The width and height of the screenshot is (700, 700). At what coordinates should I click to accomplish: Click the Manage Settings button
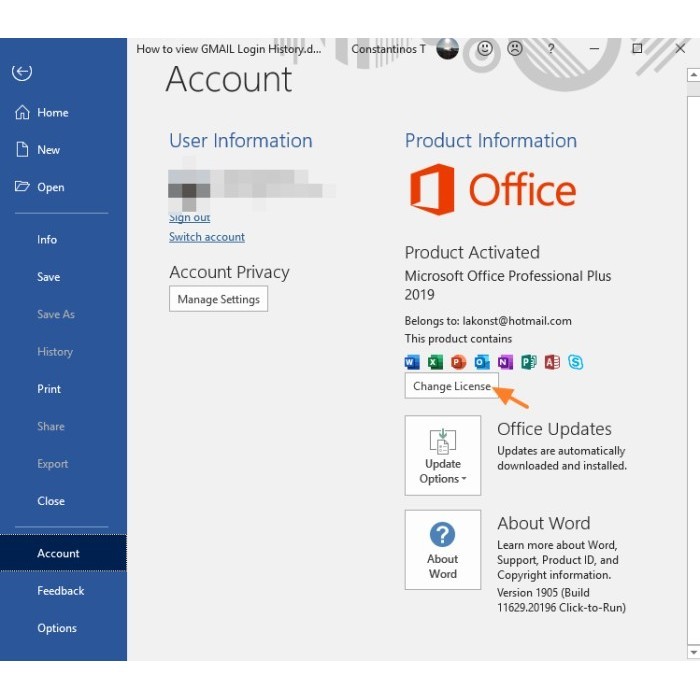click(218, 299)
